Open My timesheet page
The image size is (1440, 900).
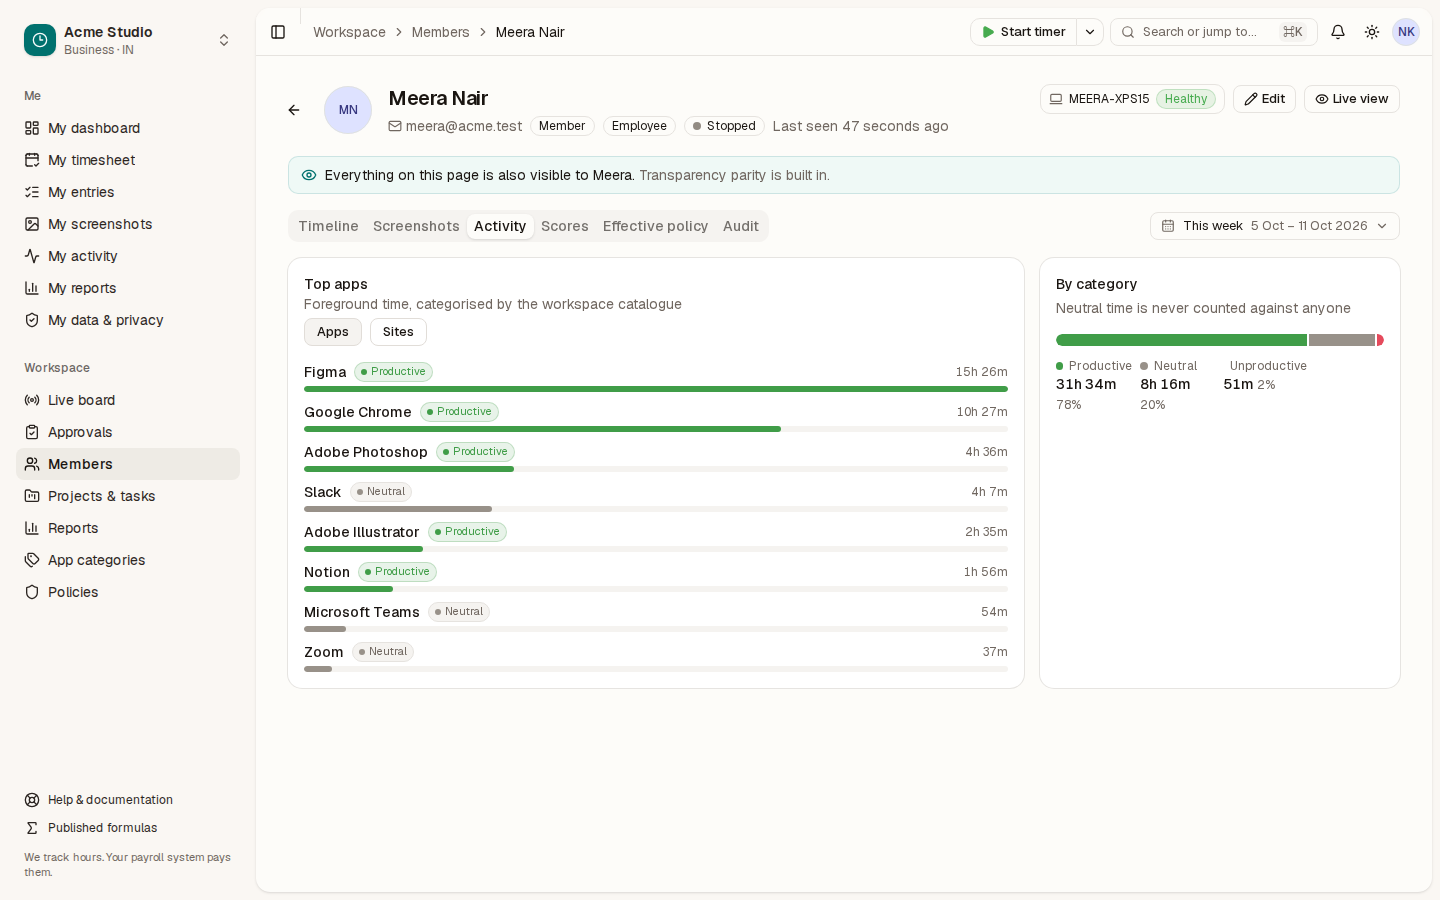[x=128, y=160]
